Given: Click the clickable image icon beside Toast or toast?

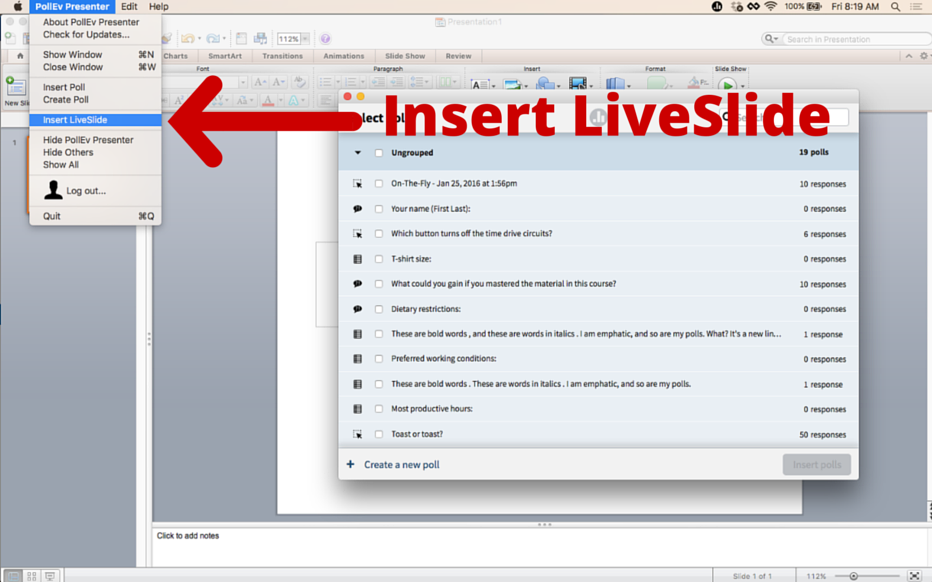Looking at the screenshot, I should tap(357, 434).
